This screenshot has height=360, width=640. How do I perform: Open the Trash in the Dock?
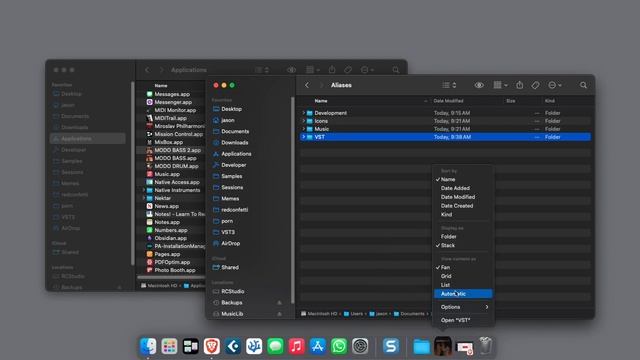coord(485,346)
